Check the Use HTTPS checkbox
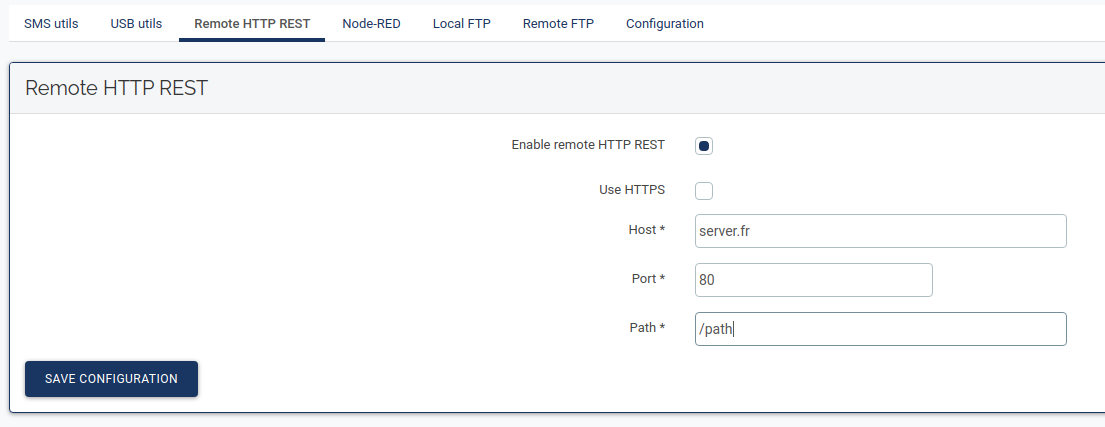 704,190
